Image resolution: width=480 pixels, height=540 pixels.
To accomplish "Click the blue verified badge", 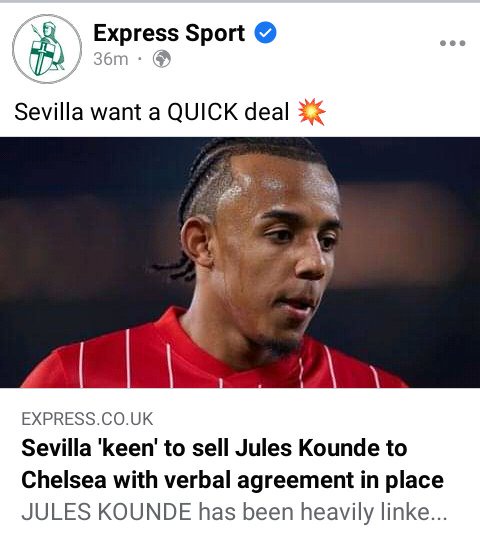I will pos(265,32).
